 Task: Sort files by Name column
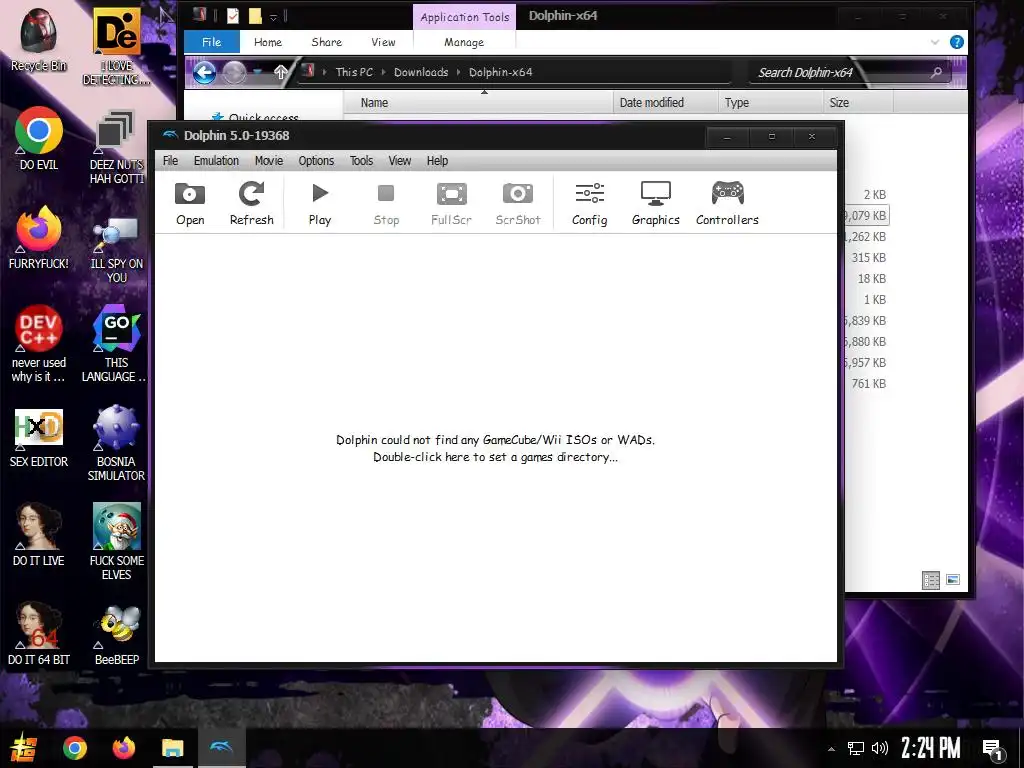coord(479,103)
